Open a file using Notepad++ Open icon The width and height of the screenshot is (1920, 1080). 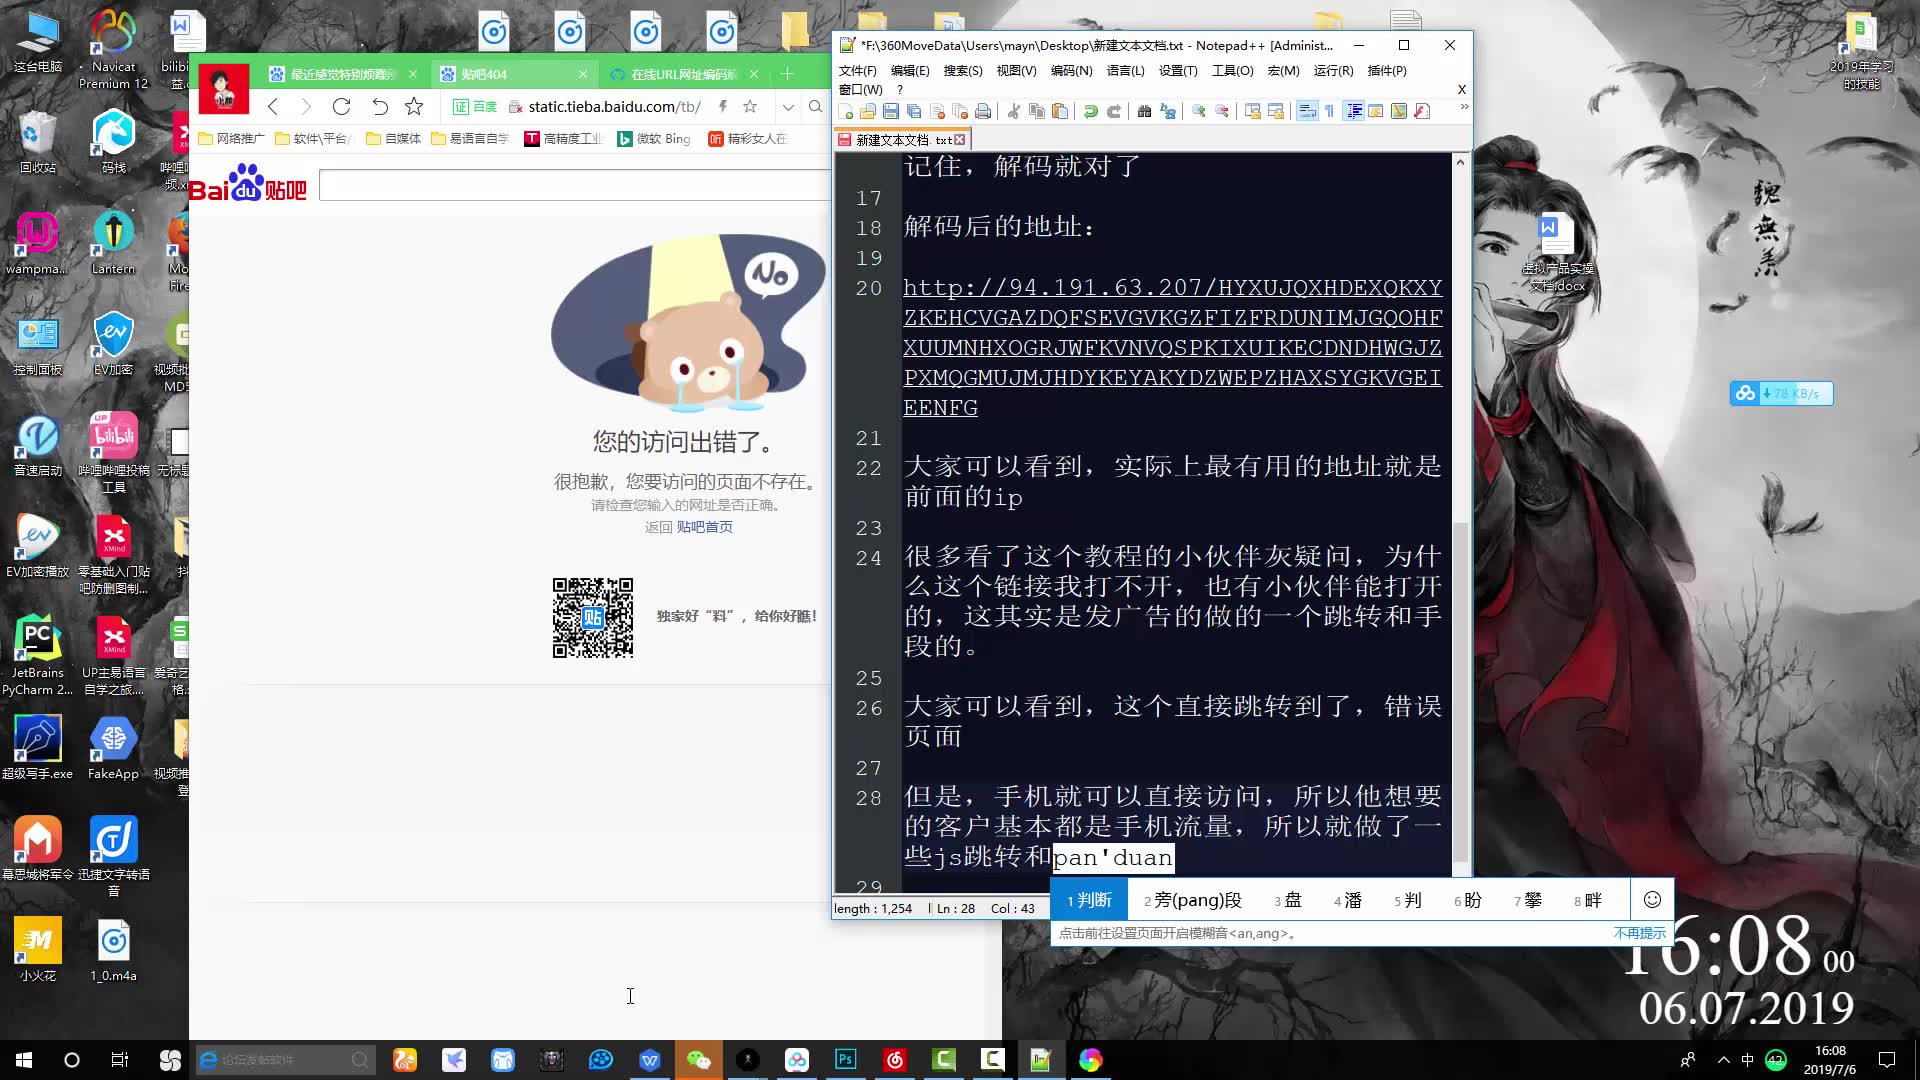(868, 111)
